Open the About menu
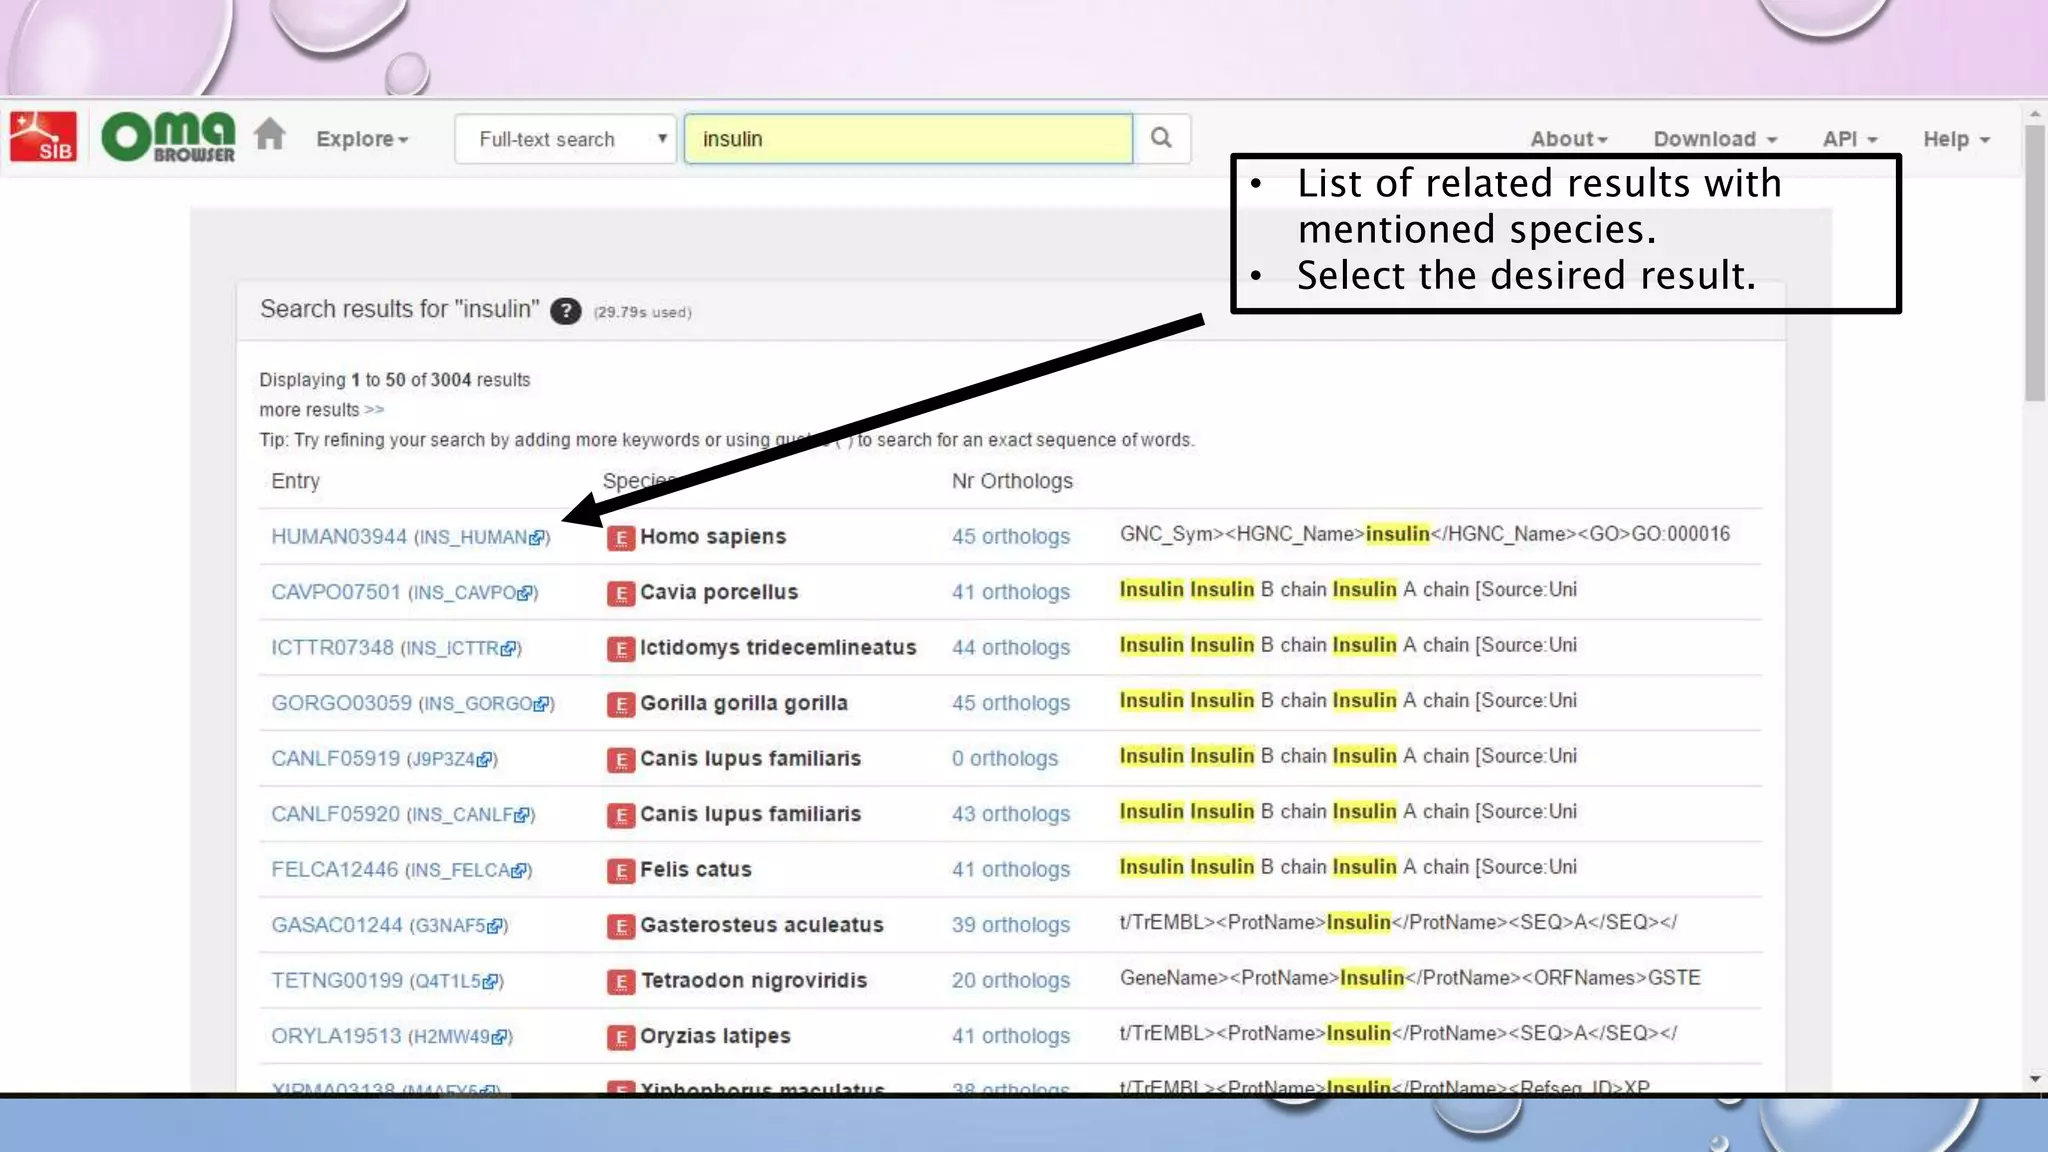Screen dimensions: 2048x1152 [1568, 139]
